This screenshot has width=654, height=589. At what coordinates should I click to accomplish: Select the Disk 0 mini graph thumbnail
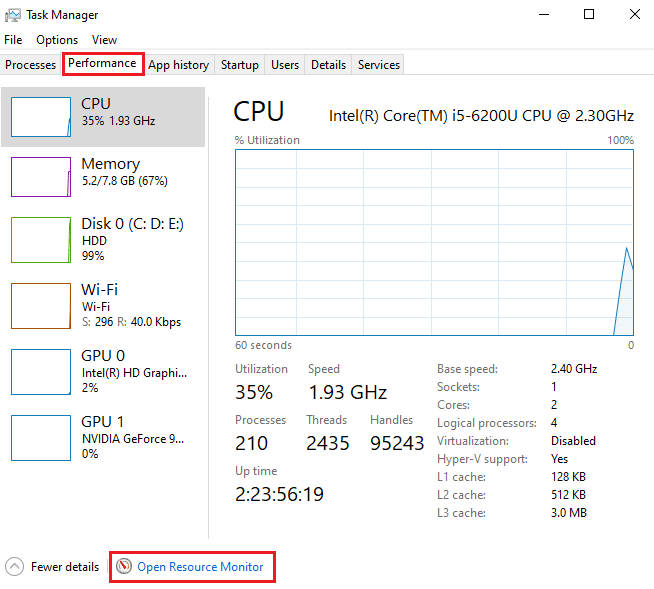coord(41,240)
